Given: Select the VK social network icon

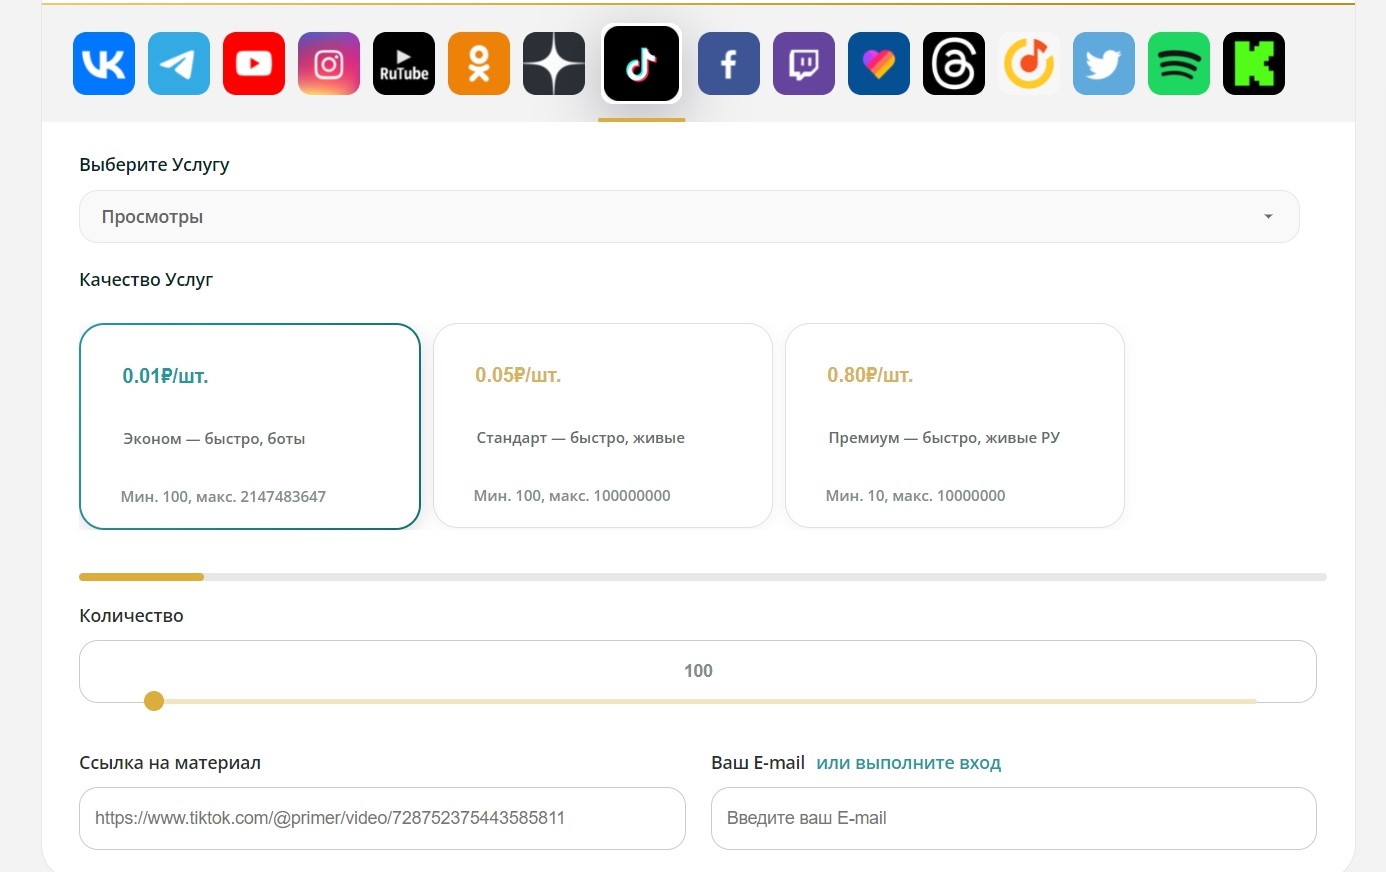Looking at the screenshot, I should (104, 64).
